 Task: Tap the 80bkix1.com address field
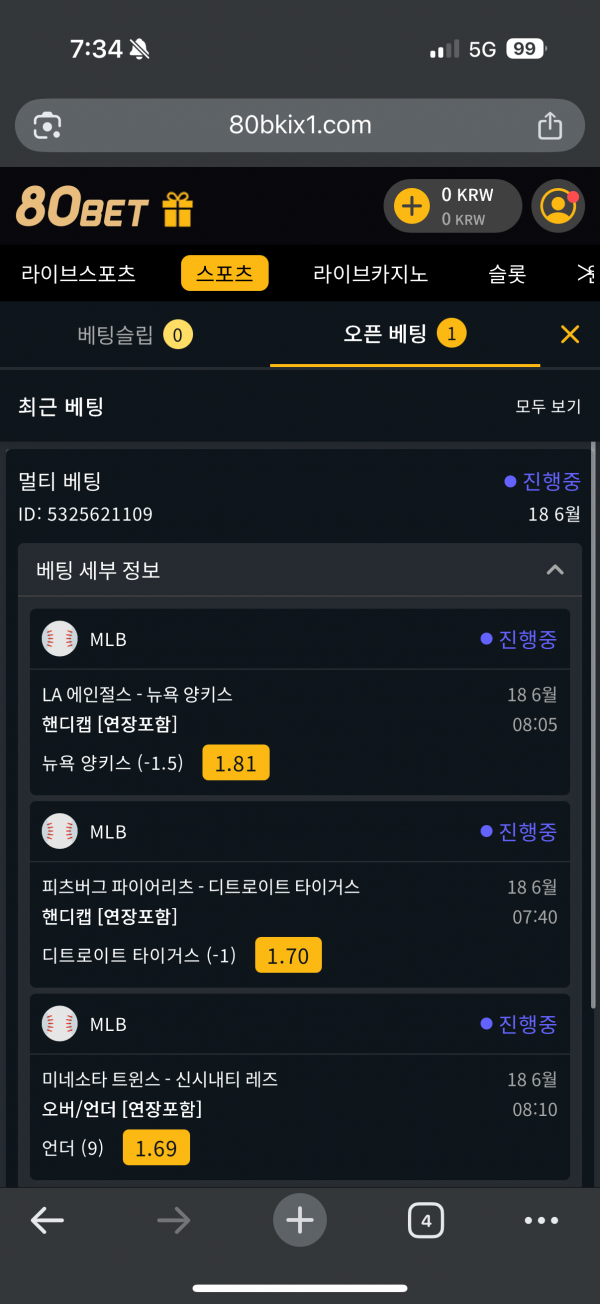(300, 125)
